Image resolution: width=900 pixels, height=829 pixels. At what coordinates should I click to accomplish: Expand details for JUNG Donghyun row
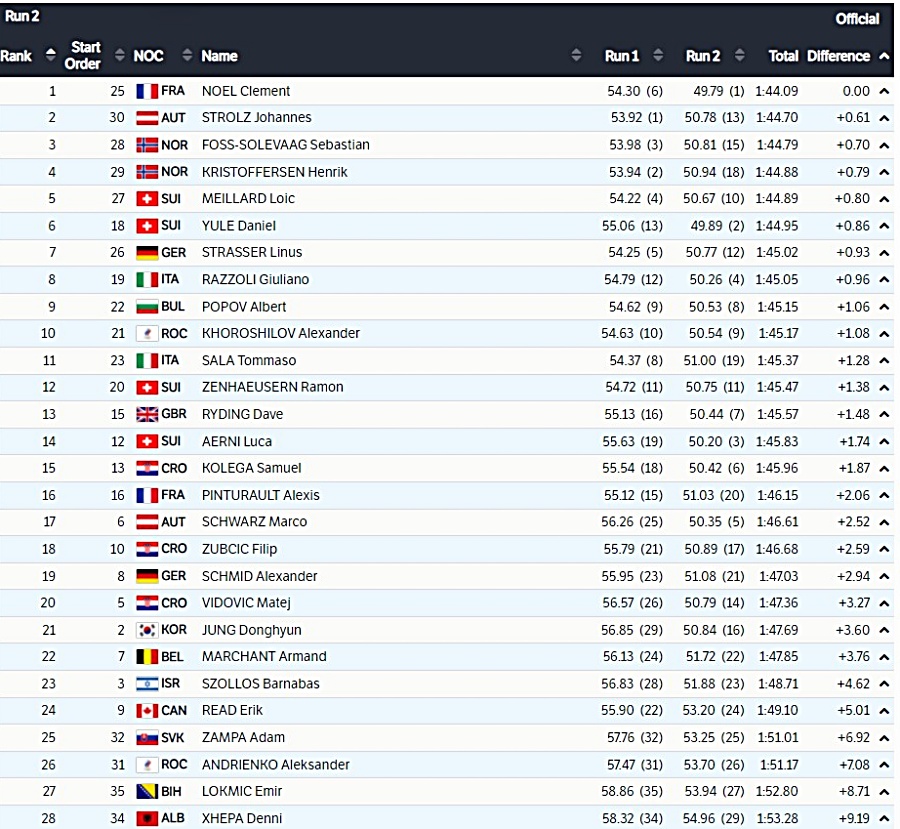pyautogui.click(x=885, y=630)
